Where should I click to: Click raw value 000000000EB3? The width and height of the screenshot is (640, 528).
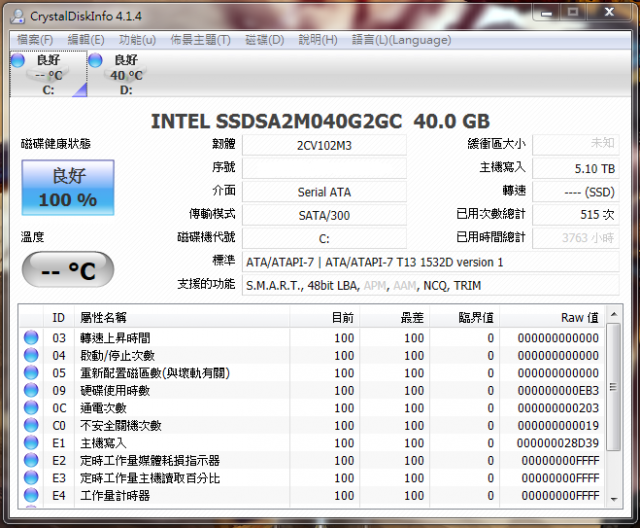click(x=558, y=390)
